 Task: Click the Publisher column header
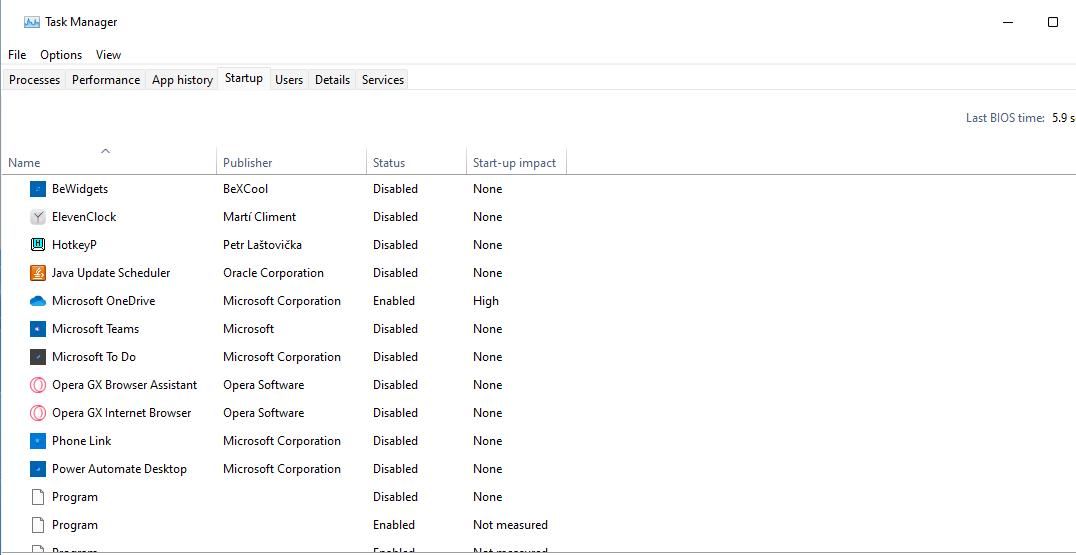pyautogui.click(x=248, y=163)
